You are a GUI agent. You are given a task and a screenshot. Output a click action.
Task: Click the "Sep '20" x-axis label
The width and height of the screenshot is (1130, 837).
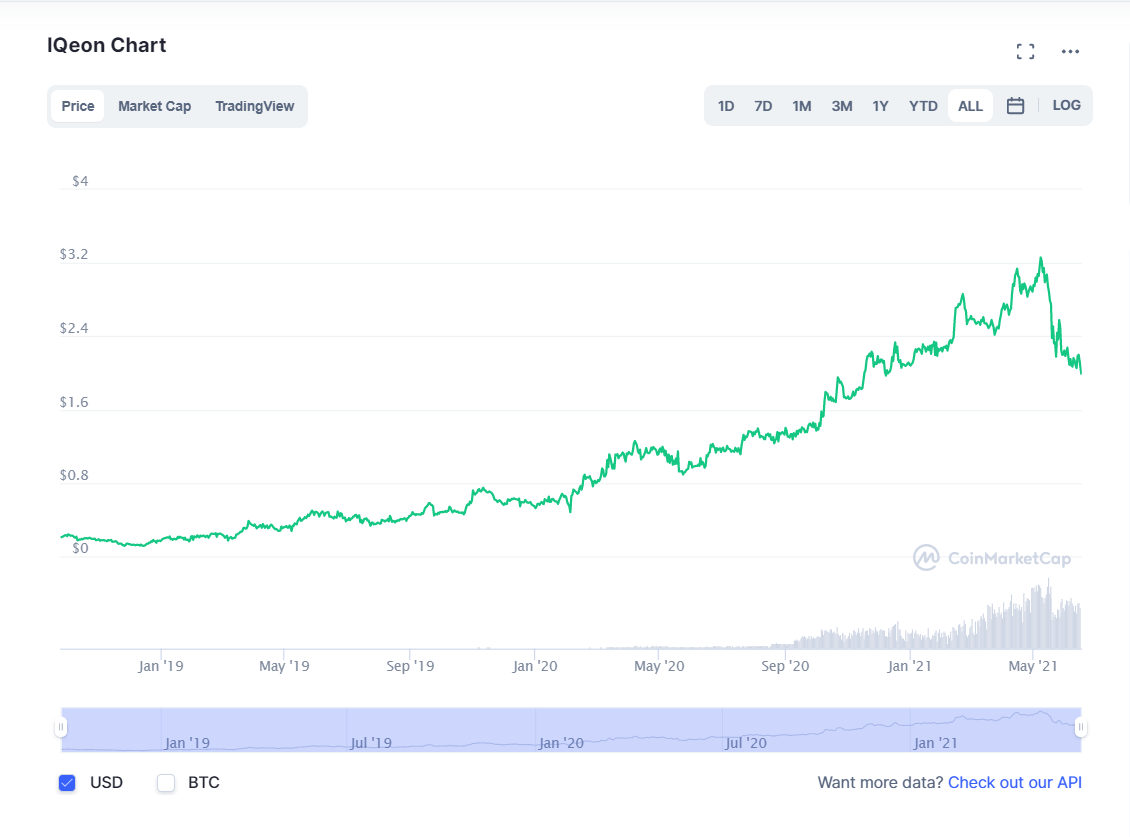pos(785,666)
